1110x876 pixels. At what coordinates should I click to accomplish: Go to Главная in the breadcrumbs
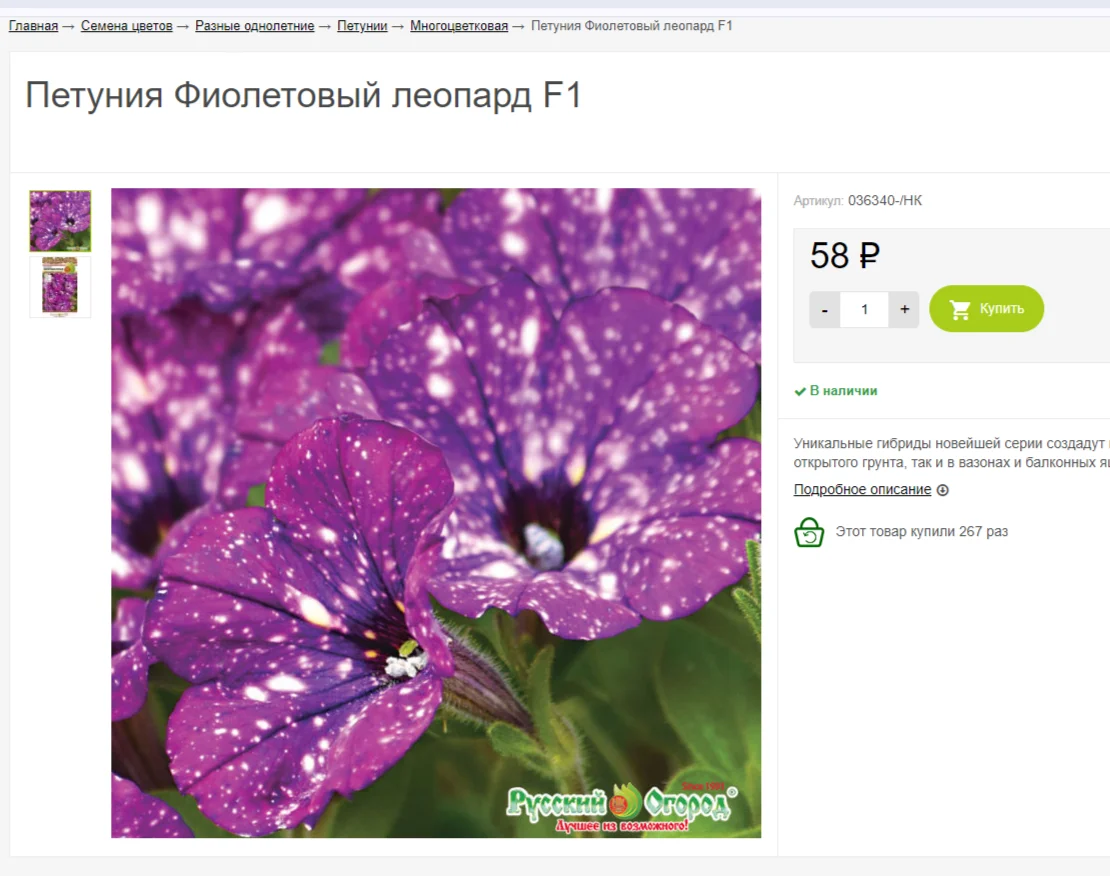tap(33, 26)
